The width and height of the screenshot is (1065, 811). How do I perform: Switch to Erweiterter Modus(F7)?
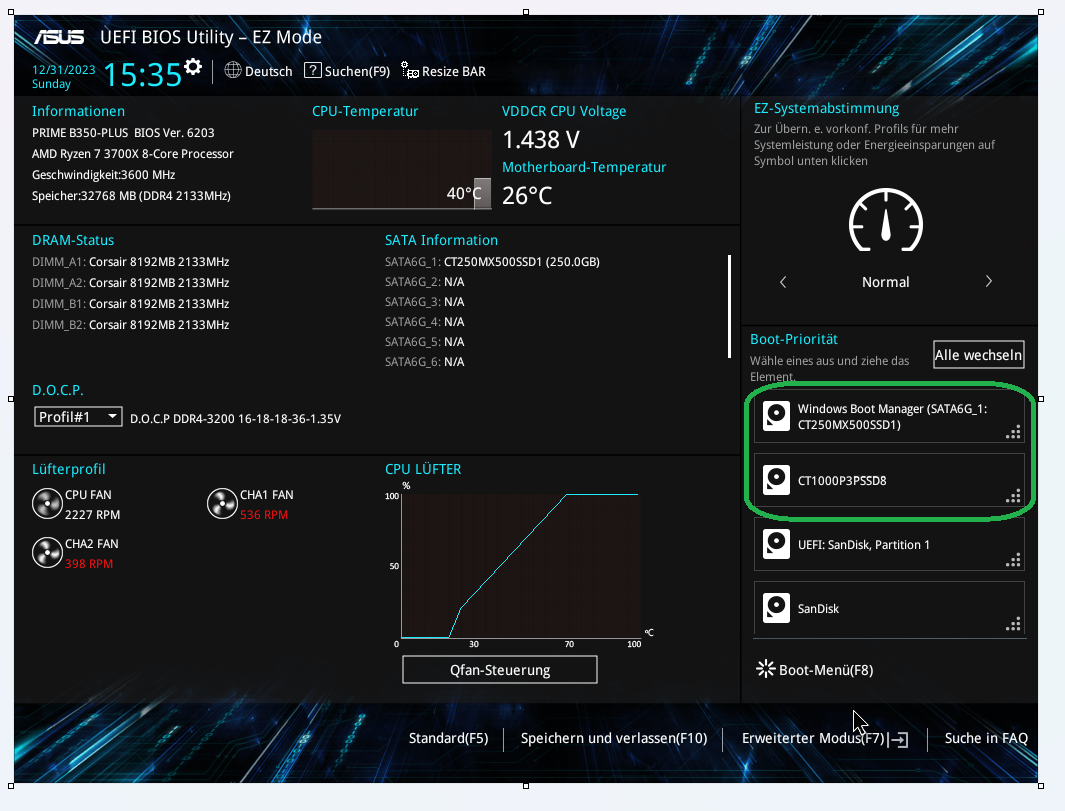tap(813, 738)
